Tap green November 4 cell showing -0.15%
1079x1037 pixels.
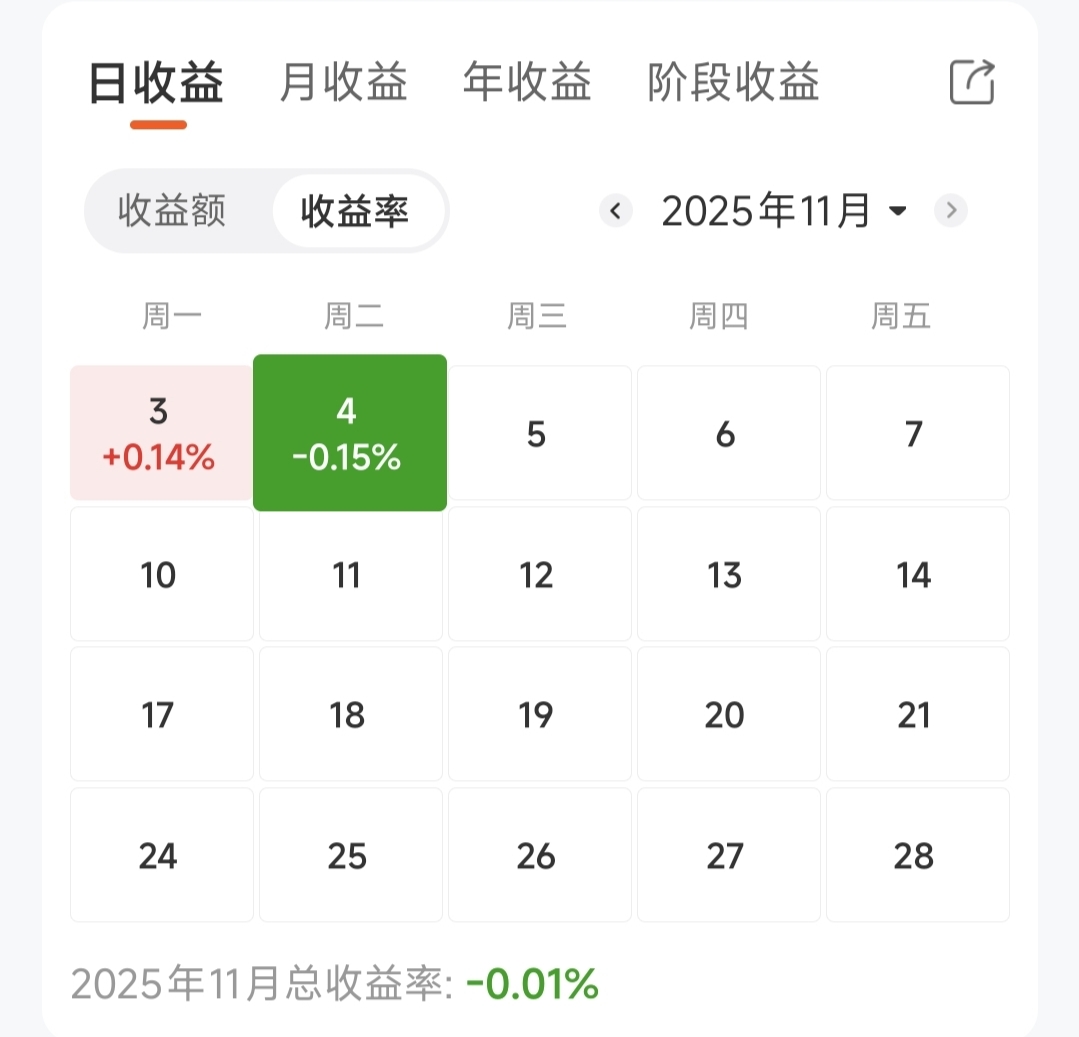pos(349,433)
